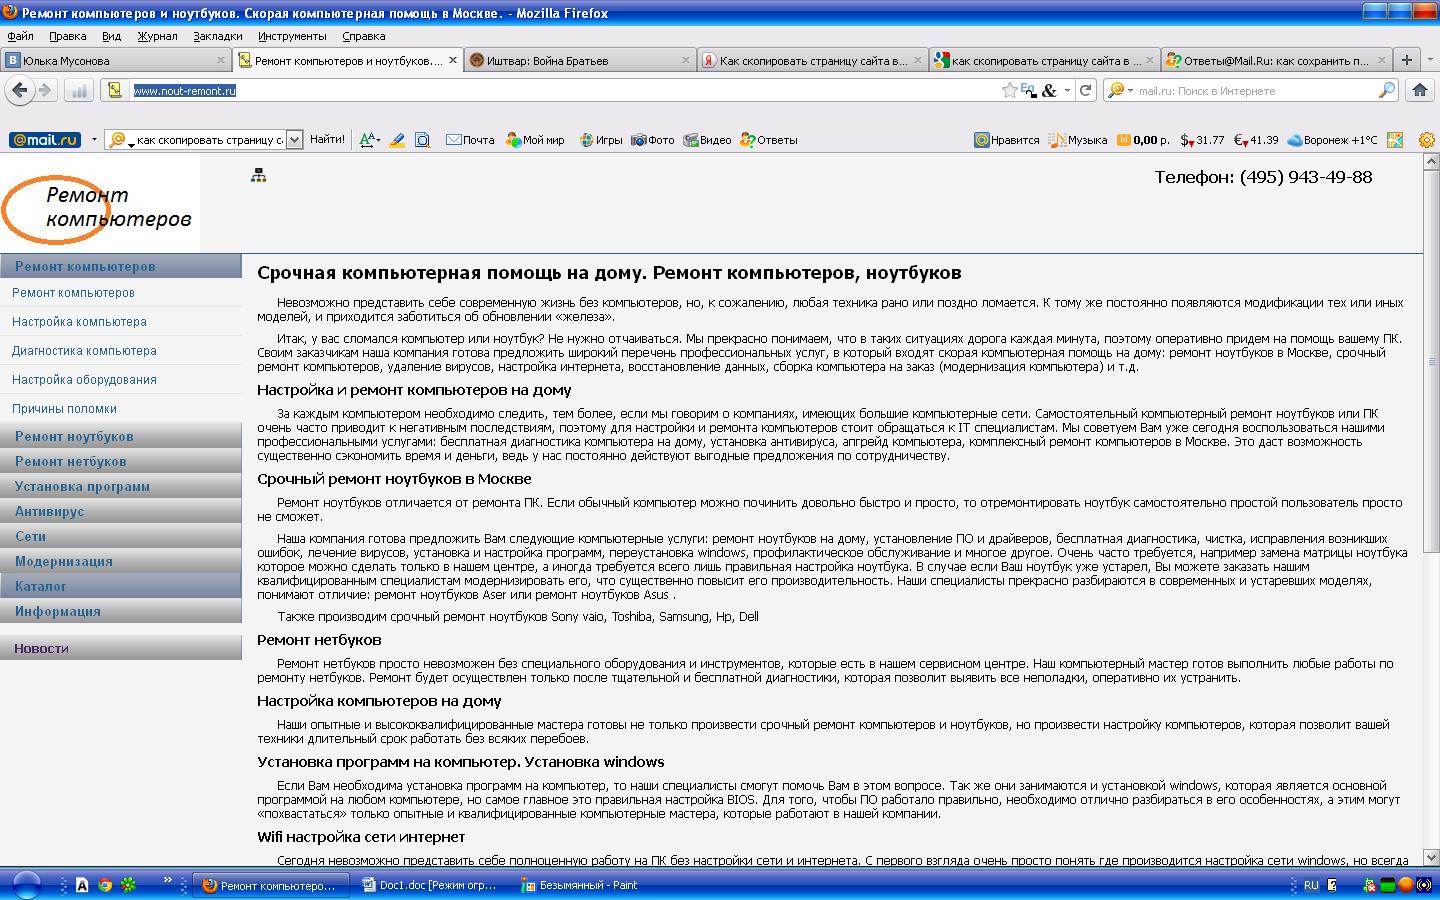Open the Правка menu
The width and height of the screenshot is (1440, 900).
point(68,36)
